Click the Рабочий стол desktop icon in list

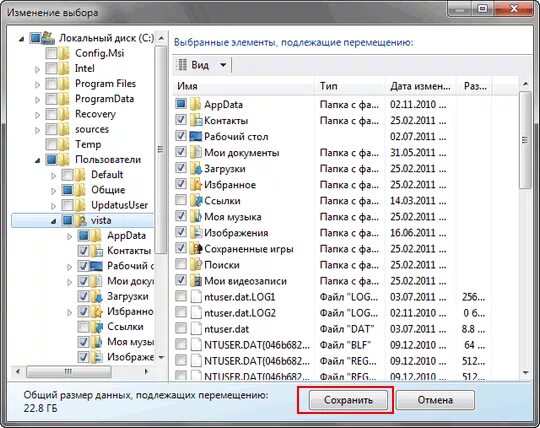195,136
